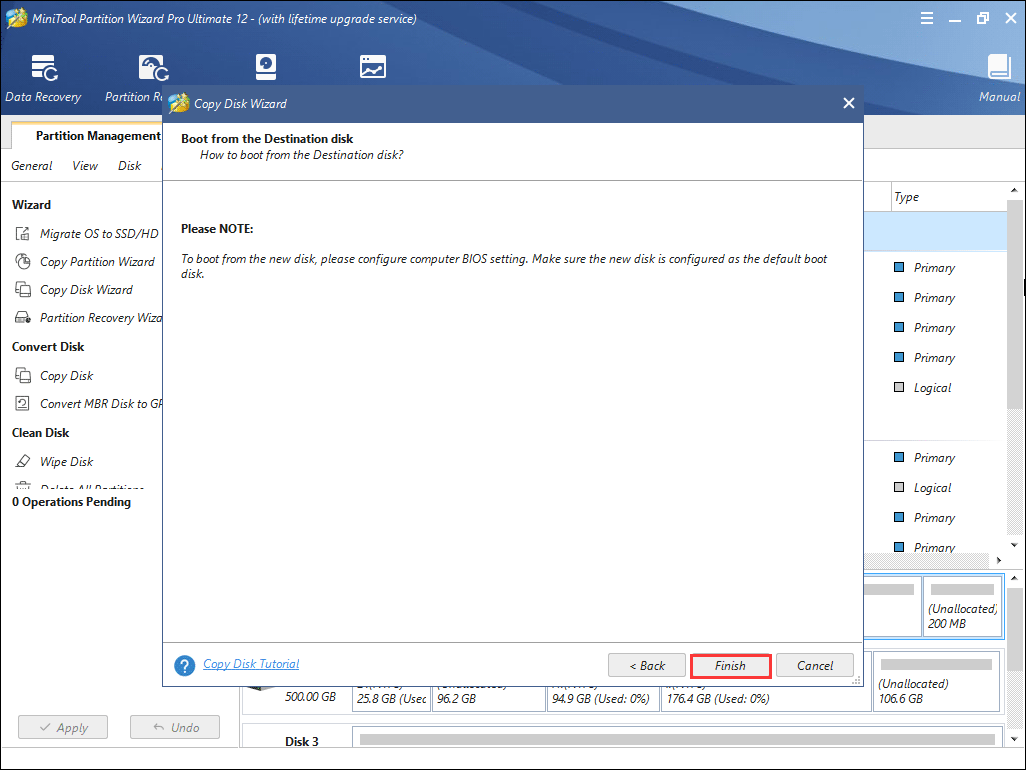Click the partition list vertical scrollbar
1026x770 pixels.
tap(1014, 304)
